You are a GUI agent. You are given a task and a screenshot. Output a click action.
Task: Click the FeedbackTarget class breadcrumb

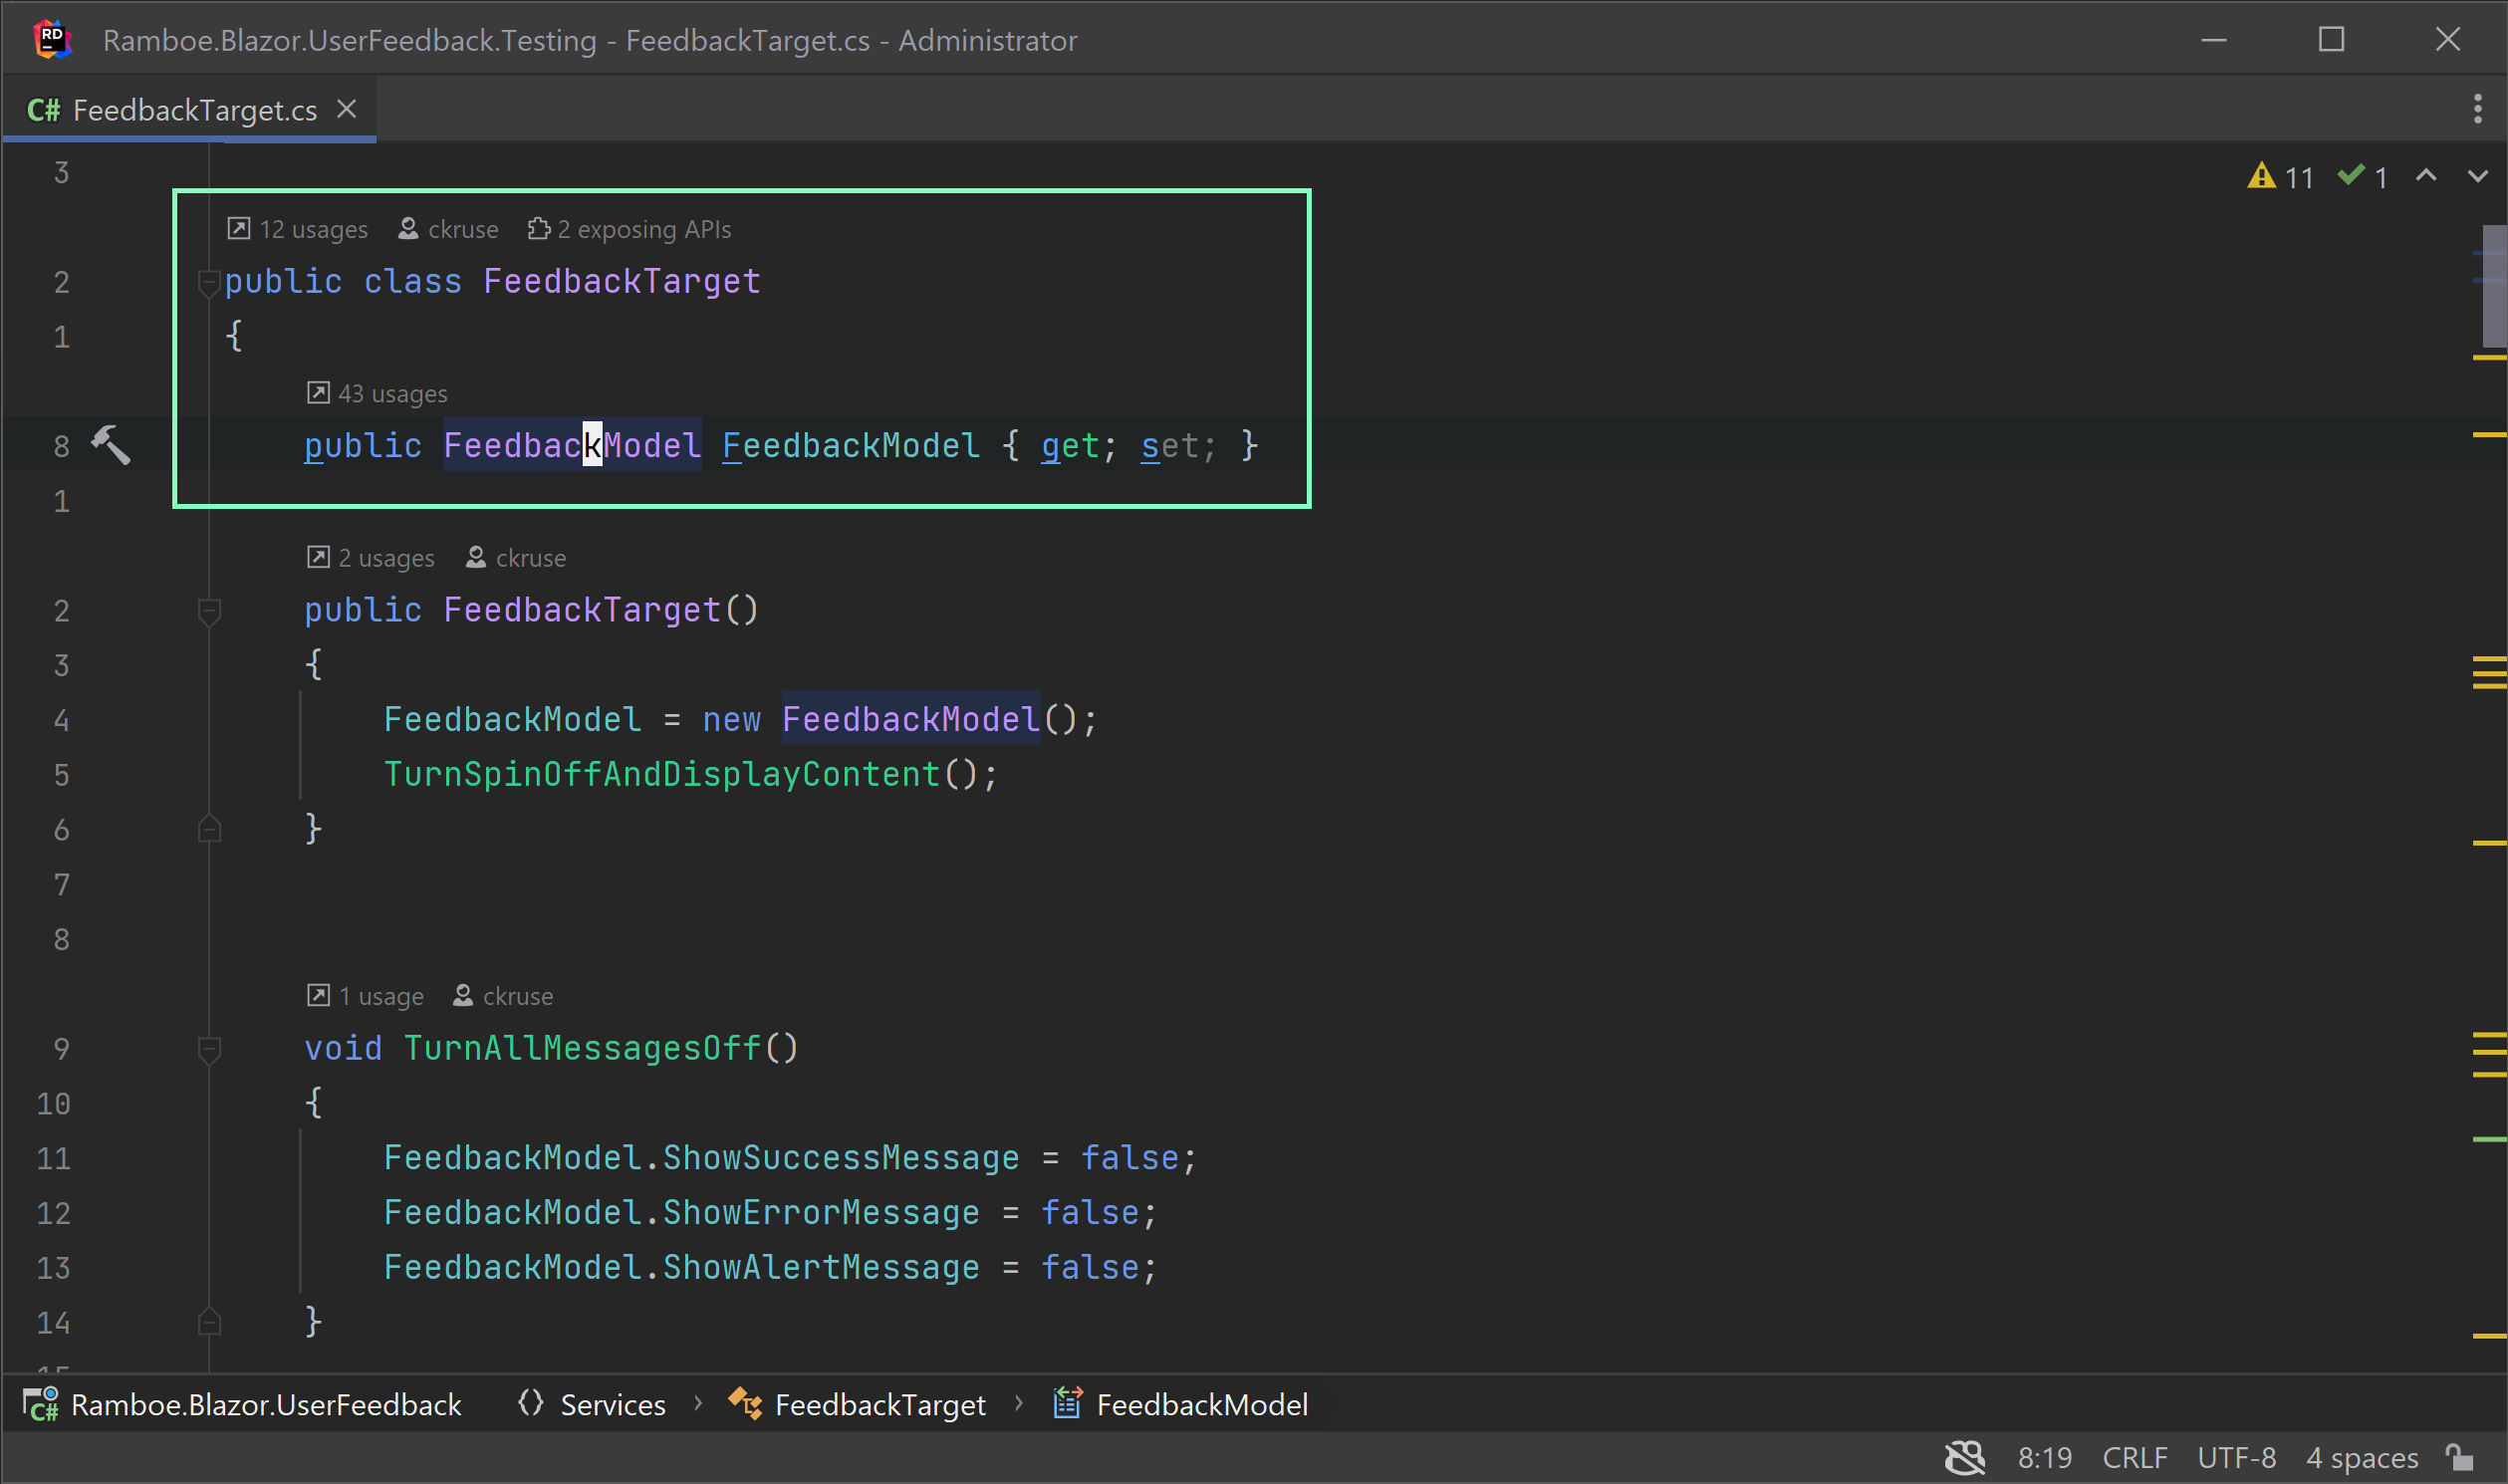point(880,1405)
